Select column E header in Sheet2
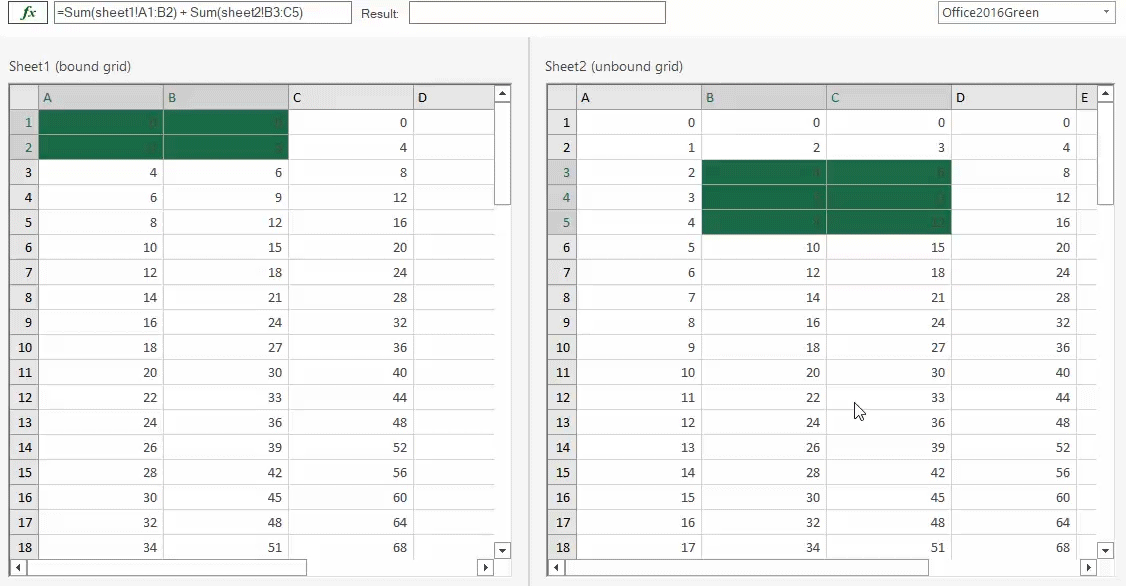This screenshot has height=586, width=1126. pos(1087,98)
